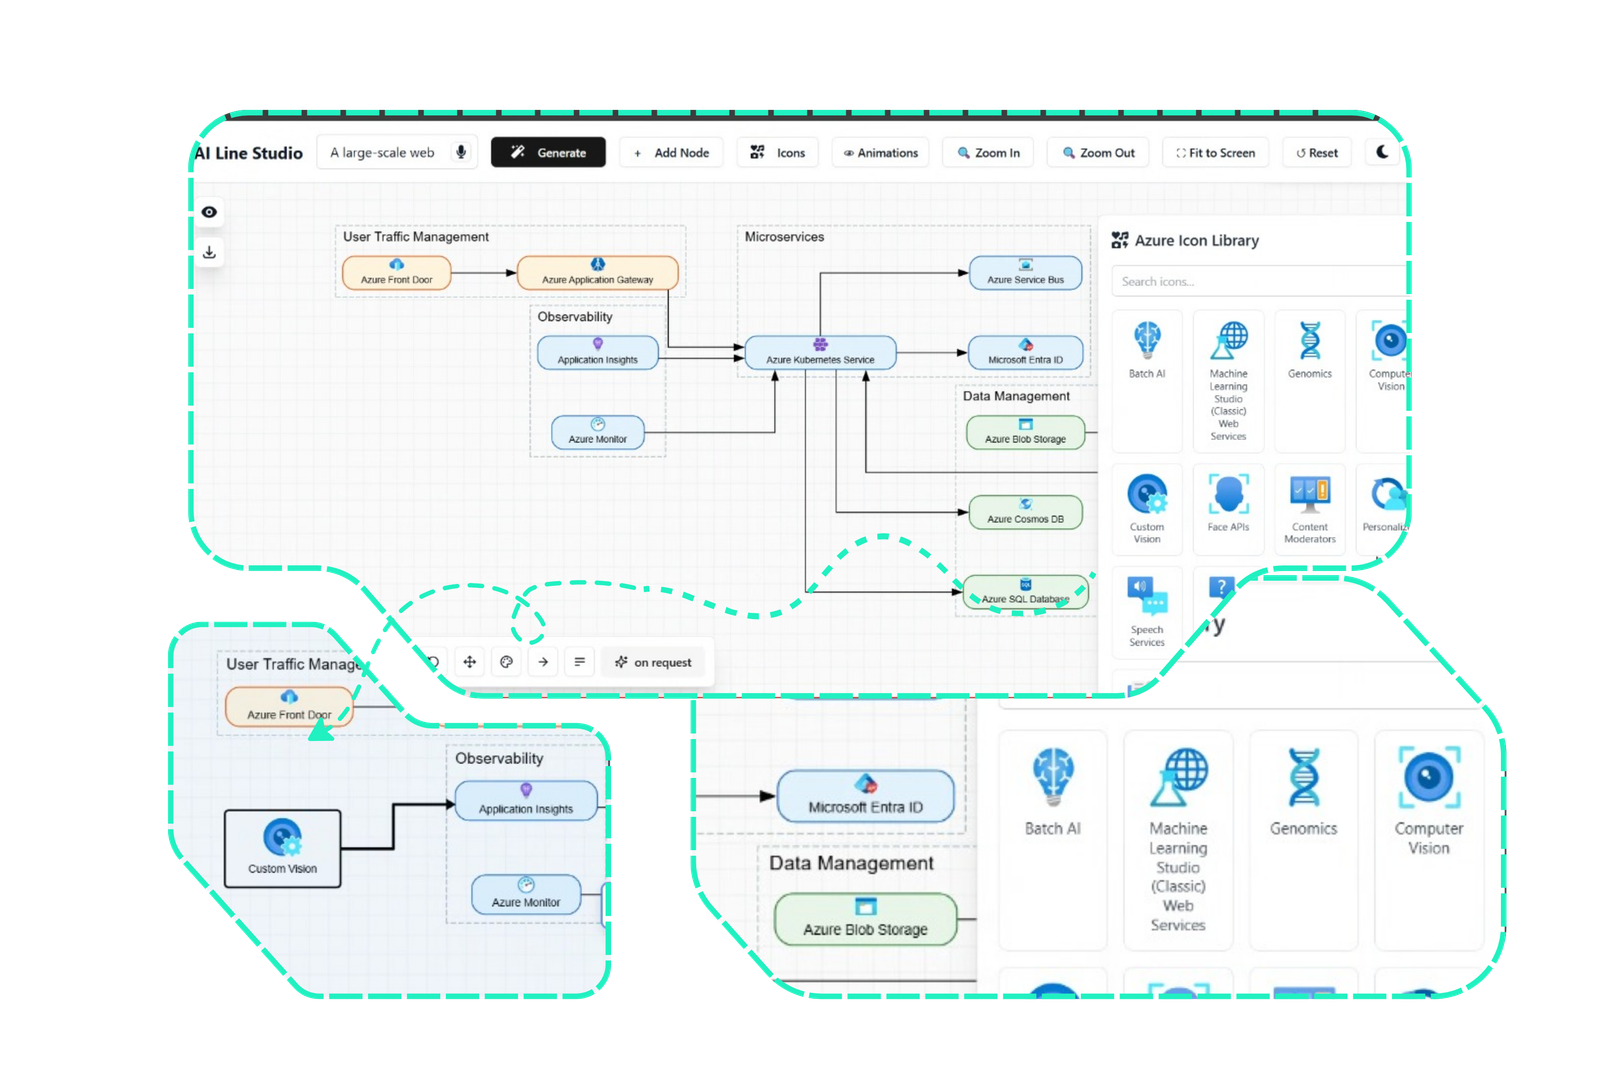Open the Icons panel from the toolbar
The width and height of the screenshot is (1600, 1067).
778,152
